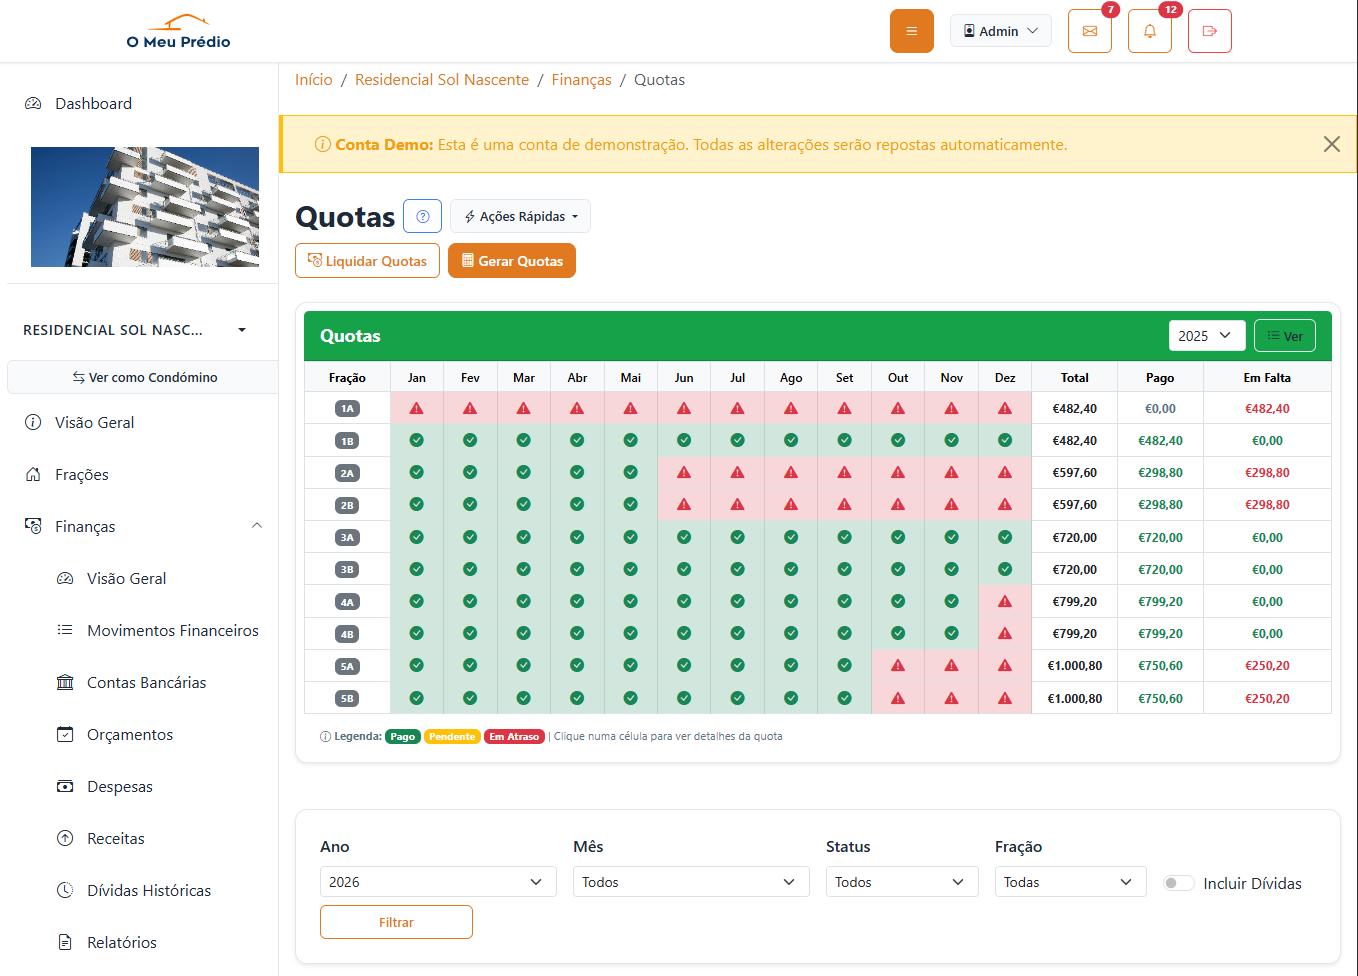
Task: Open the 2025 year dropdown
Action: pos(1206,336)
